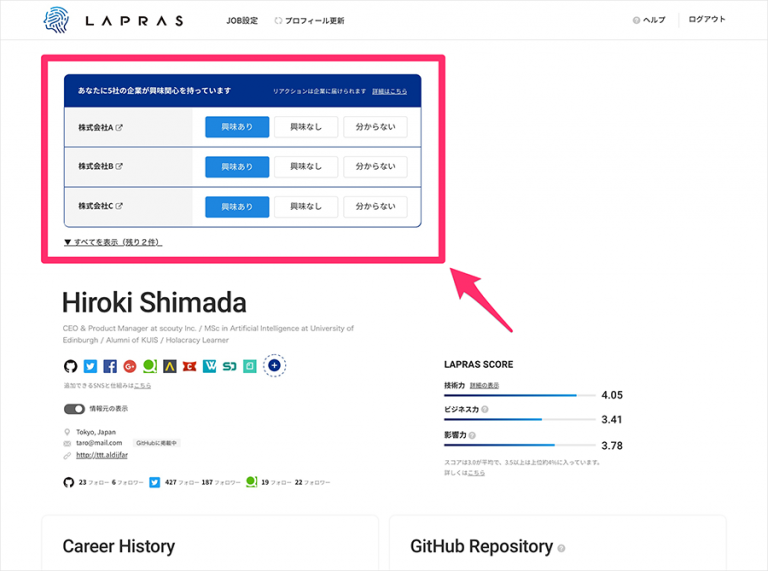Open ヘルプ in the header
This screenshot has width=768, height=571.
pos(648,20)
